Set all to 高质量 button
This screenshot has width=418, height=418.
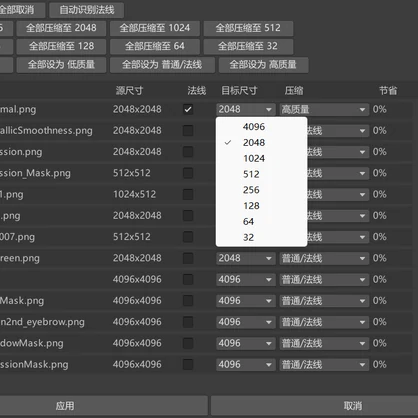pos(263,65)
